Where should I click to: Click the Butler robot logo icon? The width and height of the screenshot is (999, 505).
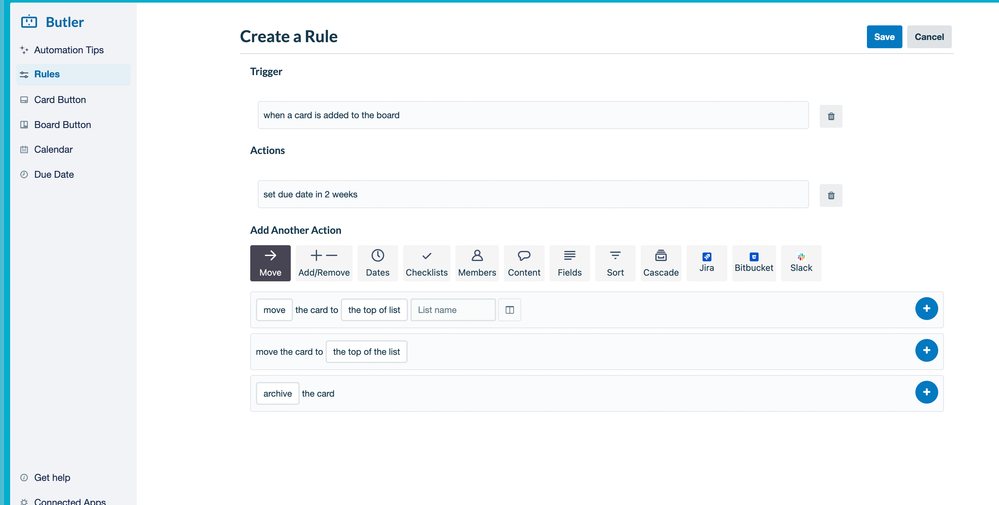click(x=29, y=22)
